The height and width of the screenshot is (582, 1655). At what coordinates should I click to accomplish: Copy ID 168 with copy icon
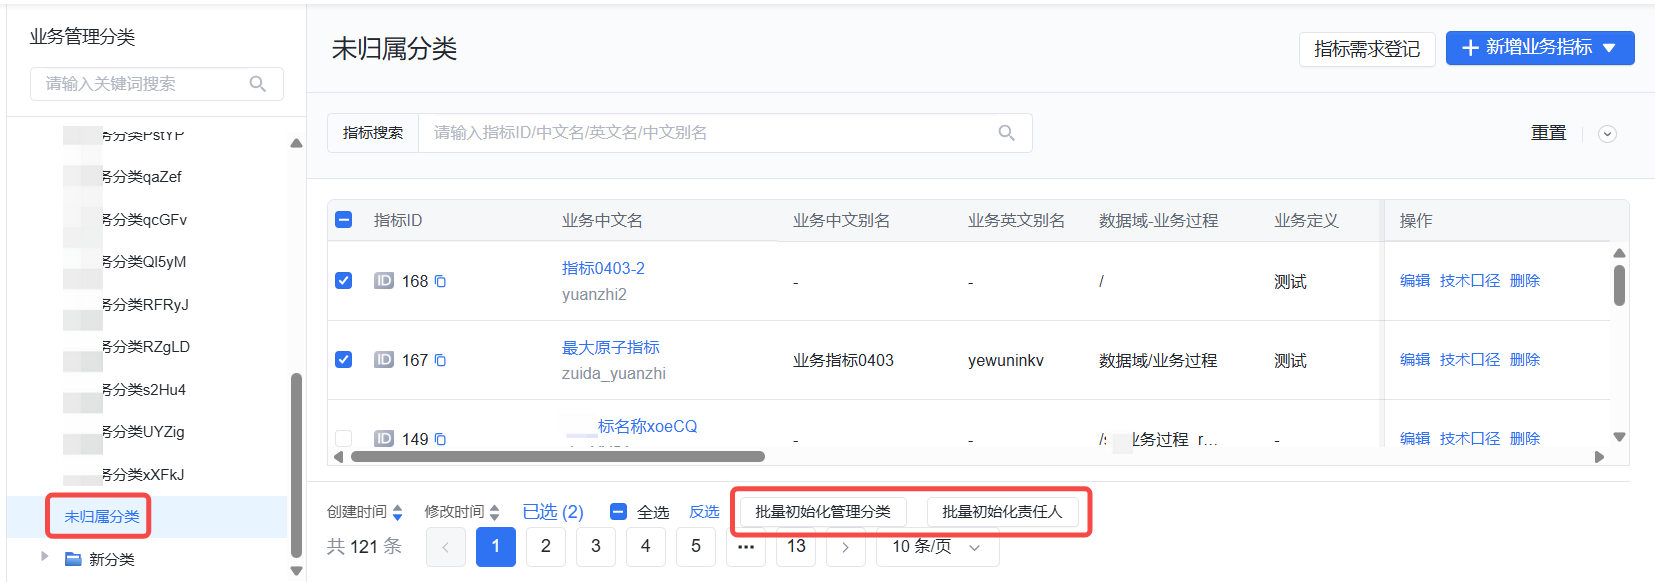click(440, 282)
